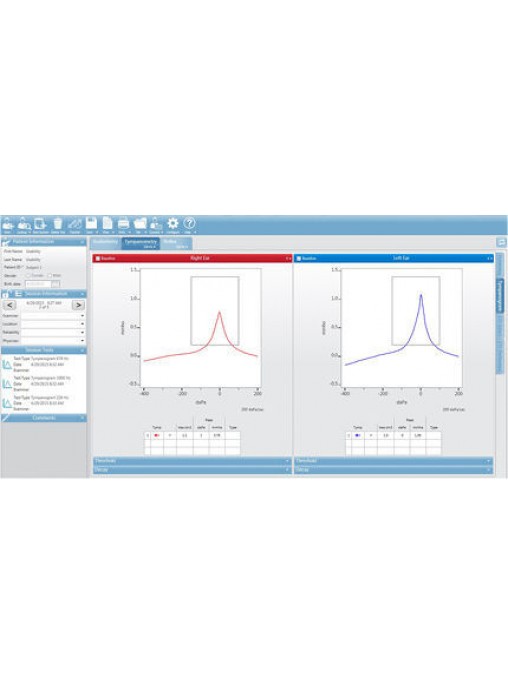Open the Location dropdown
Image resolution: width=508 pixels, height=696 pixels.
tap(53, 324)
